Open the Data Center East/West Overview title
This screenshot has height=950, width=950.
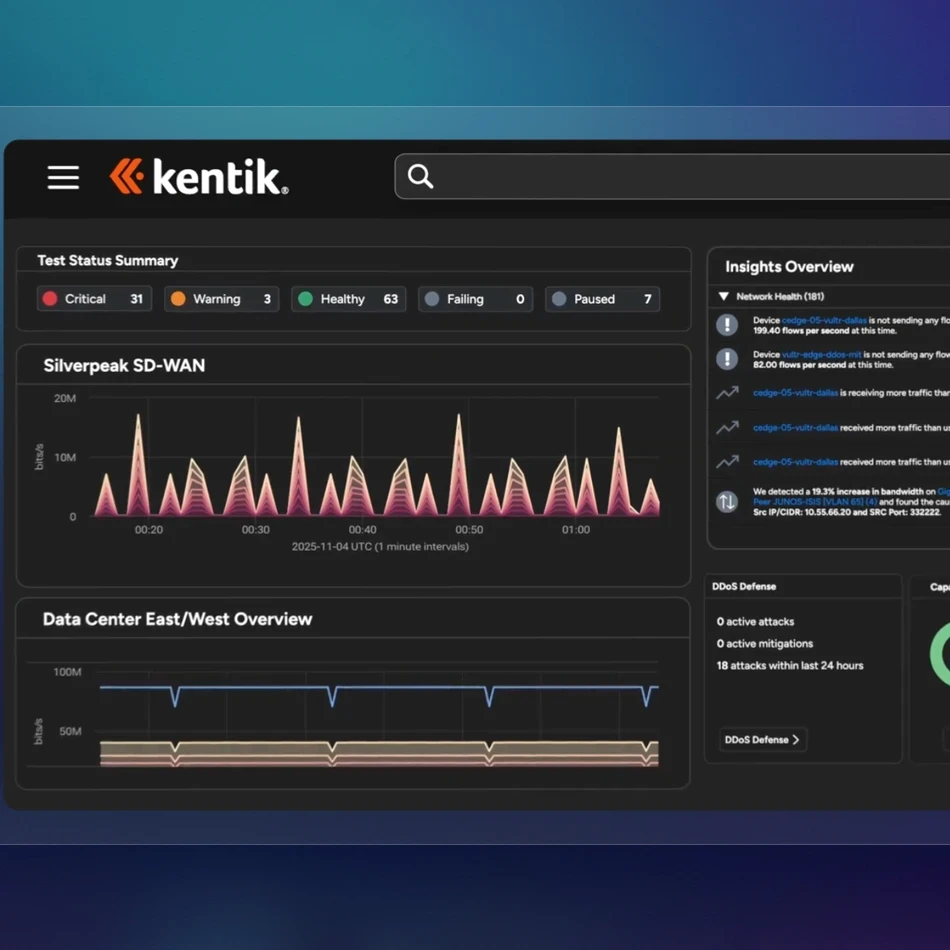pos(178,619)
